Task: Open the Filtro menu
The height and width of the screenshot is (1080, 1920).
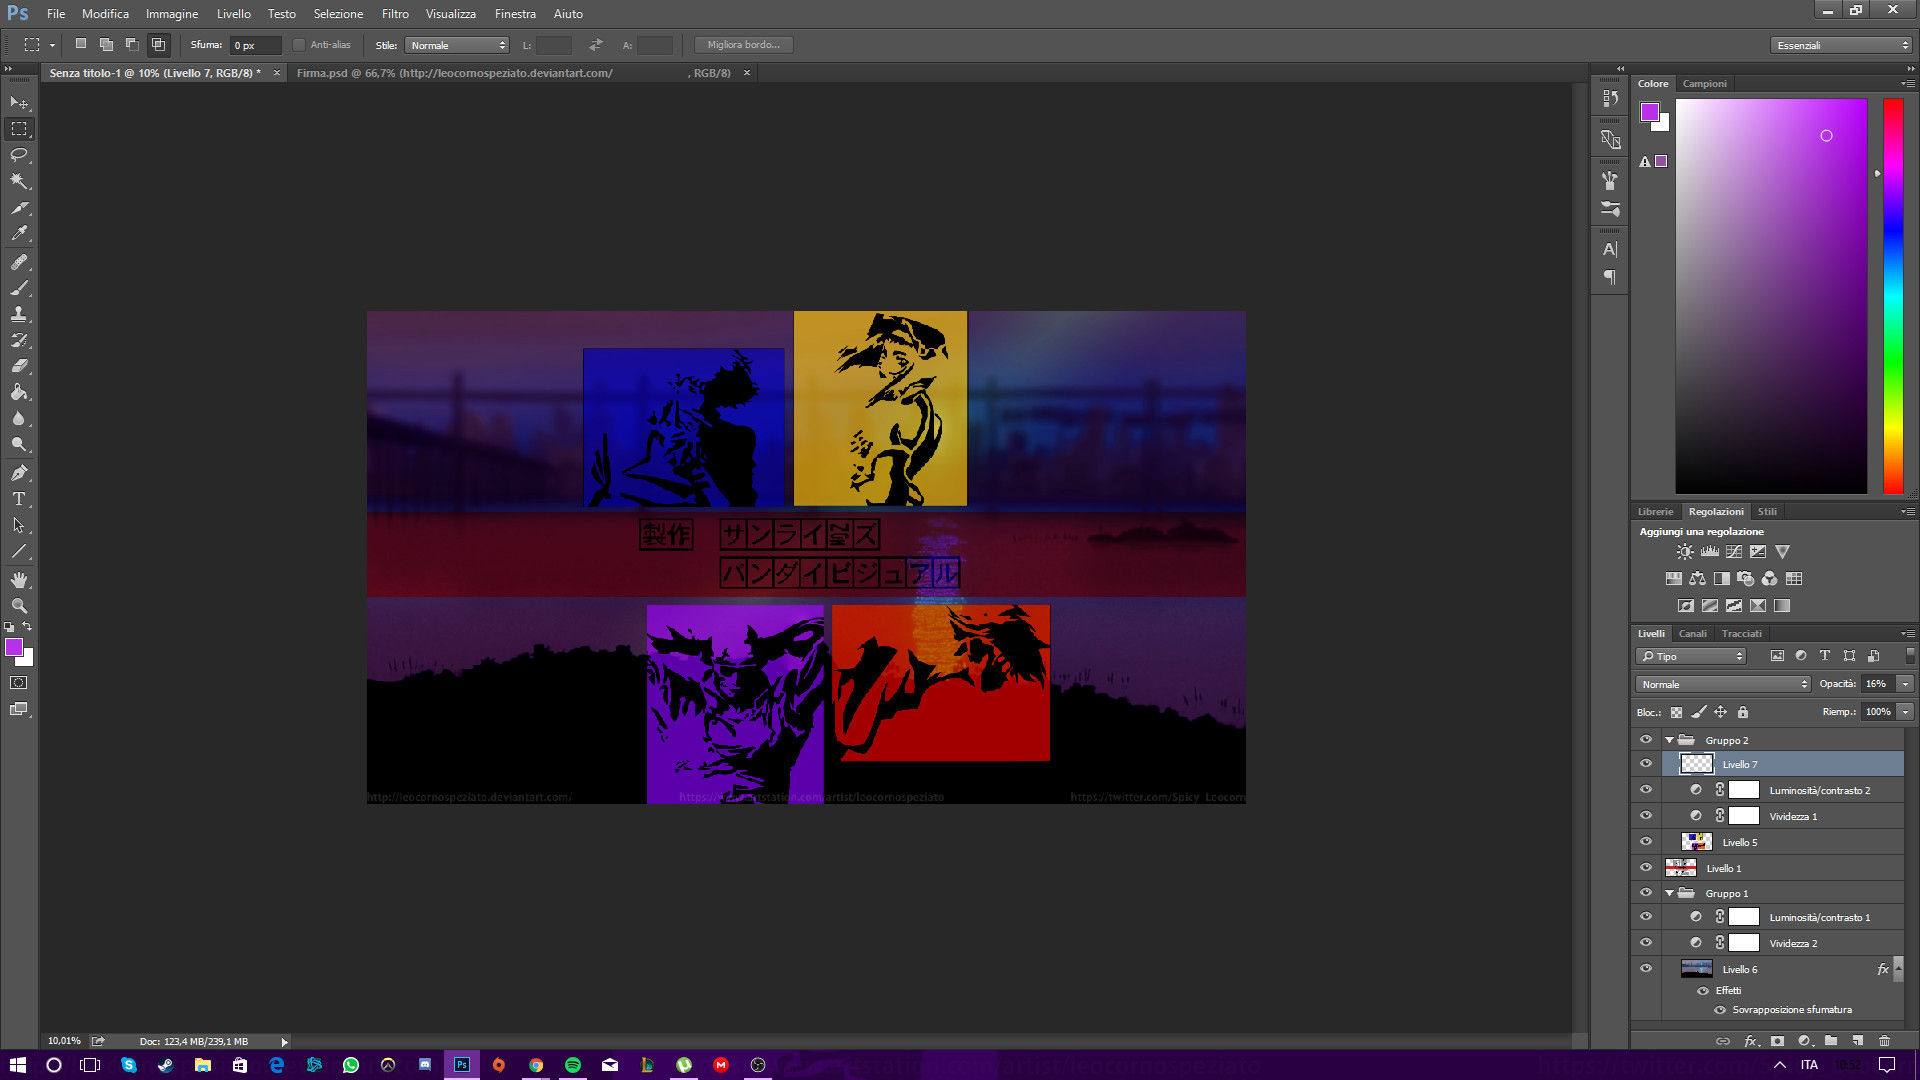Action: pos(395,14)
